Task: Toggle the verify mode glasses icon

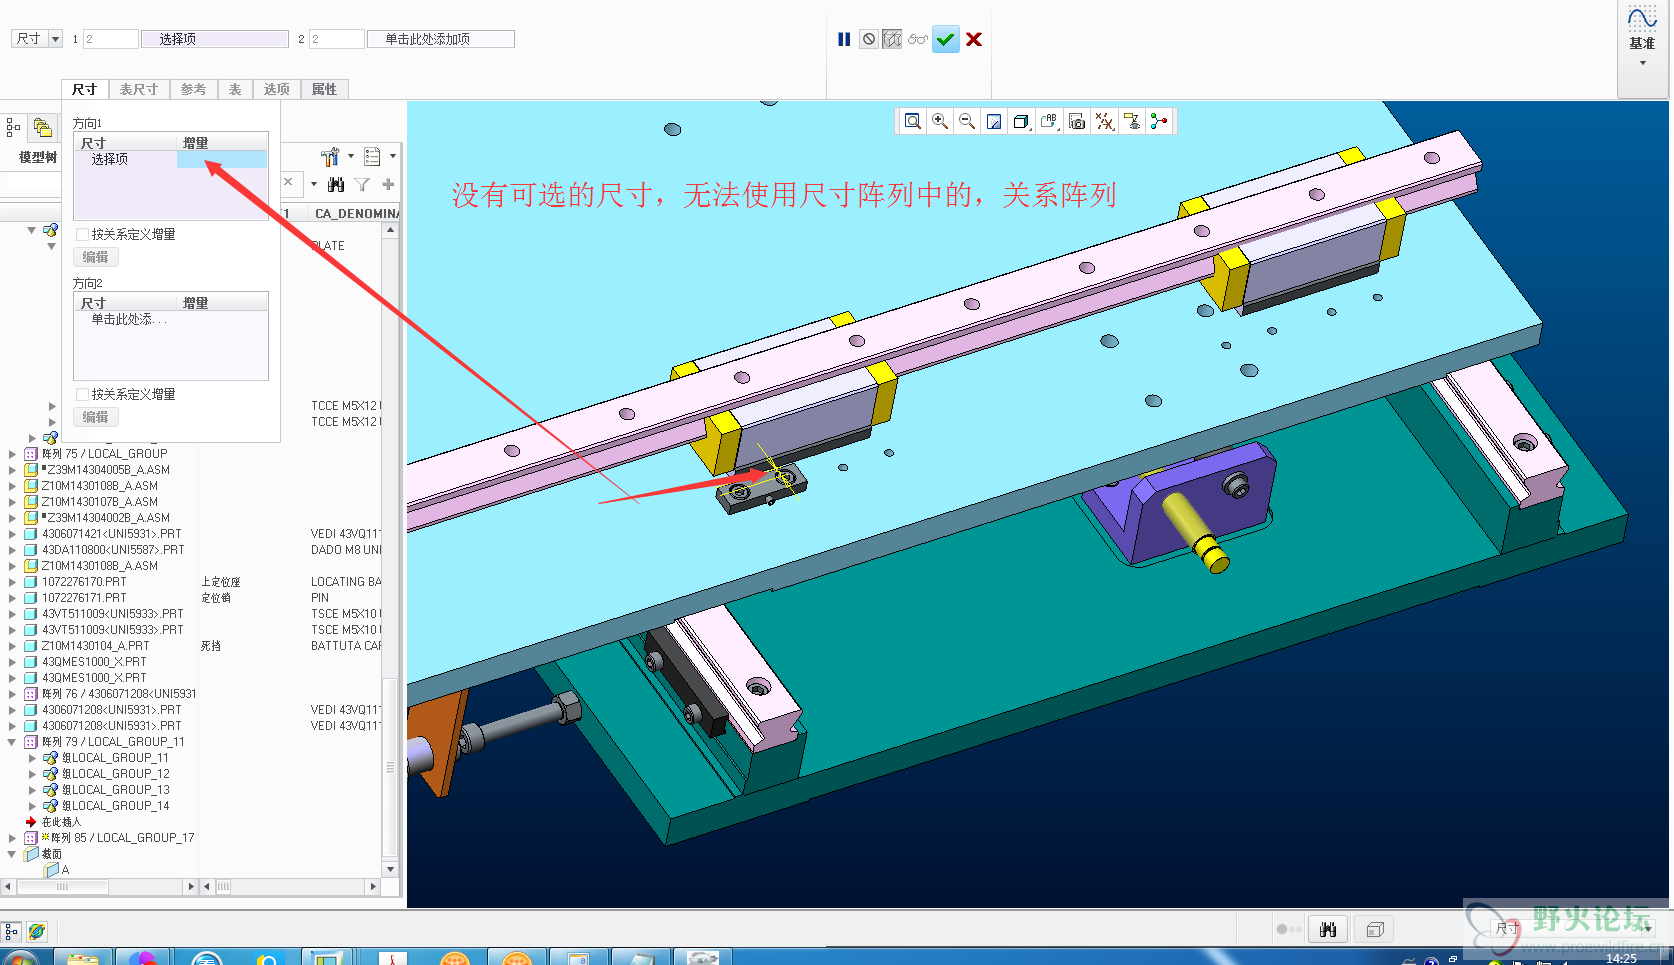Action: tap(918, 39)
